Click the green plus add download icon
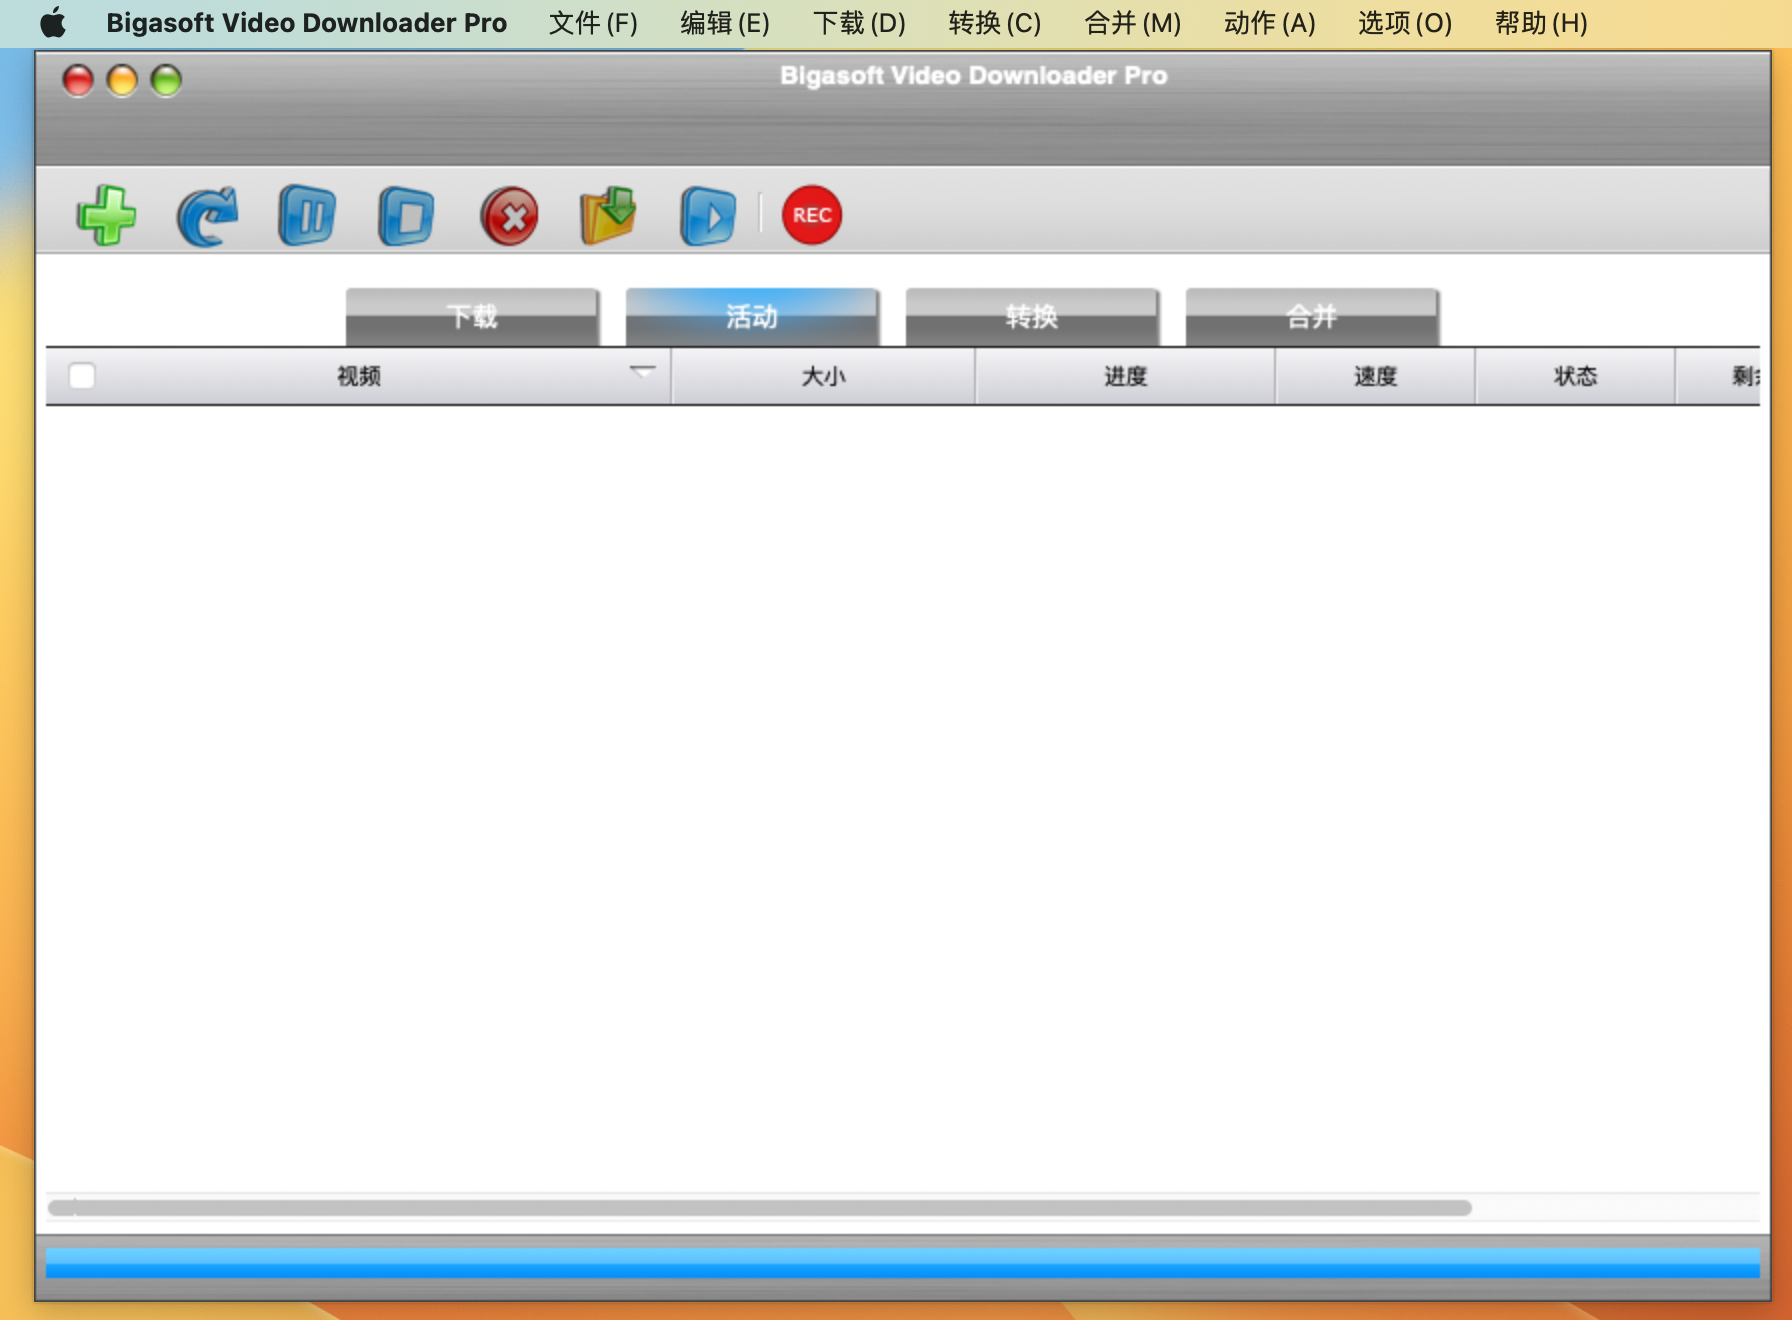The height and width of the screenshot is (1320, 1792). pos(106,215)
